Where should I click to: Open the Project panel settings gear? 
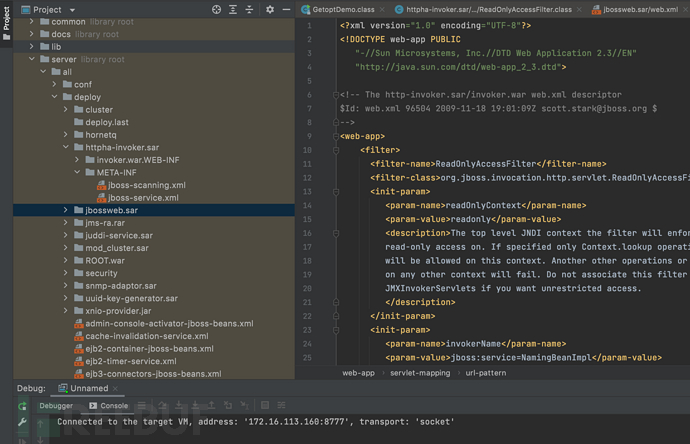270,9
